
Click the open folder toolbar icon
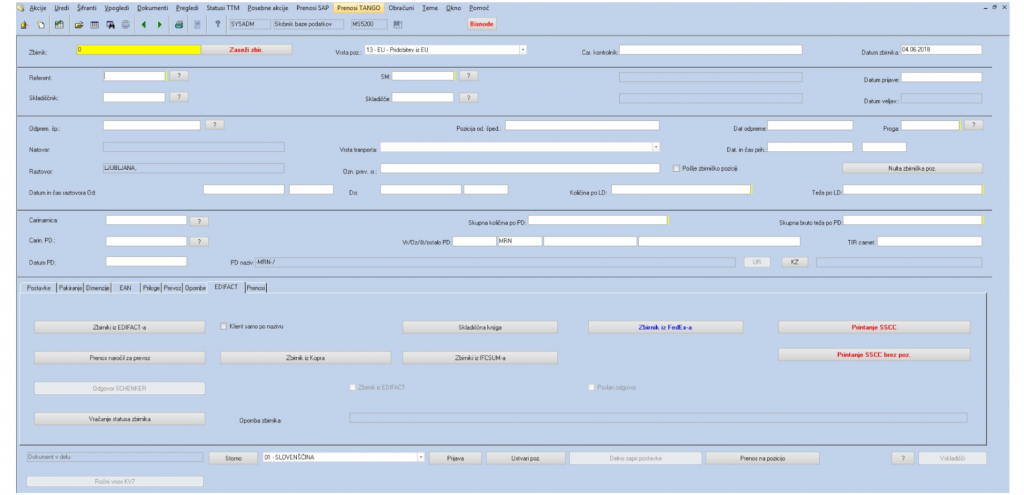[x=77, y=23]
